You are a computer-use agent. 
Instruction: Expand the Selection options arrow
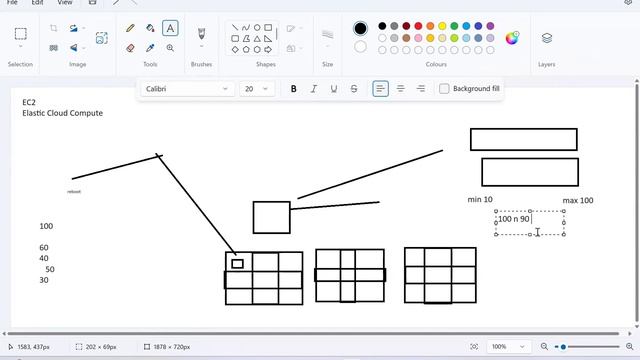point(20,47)
